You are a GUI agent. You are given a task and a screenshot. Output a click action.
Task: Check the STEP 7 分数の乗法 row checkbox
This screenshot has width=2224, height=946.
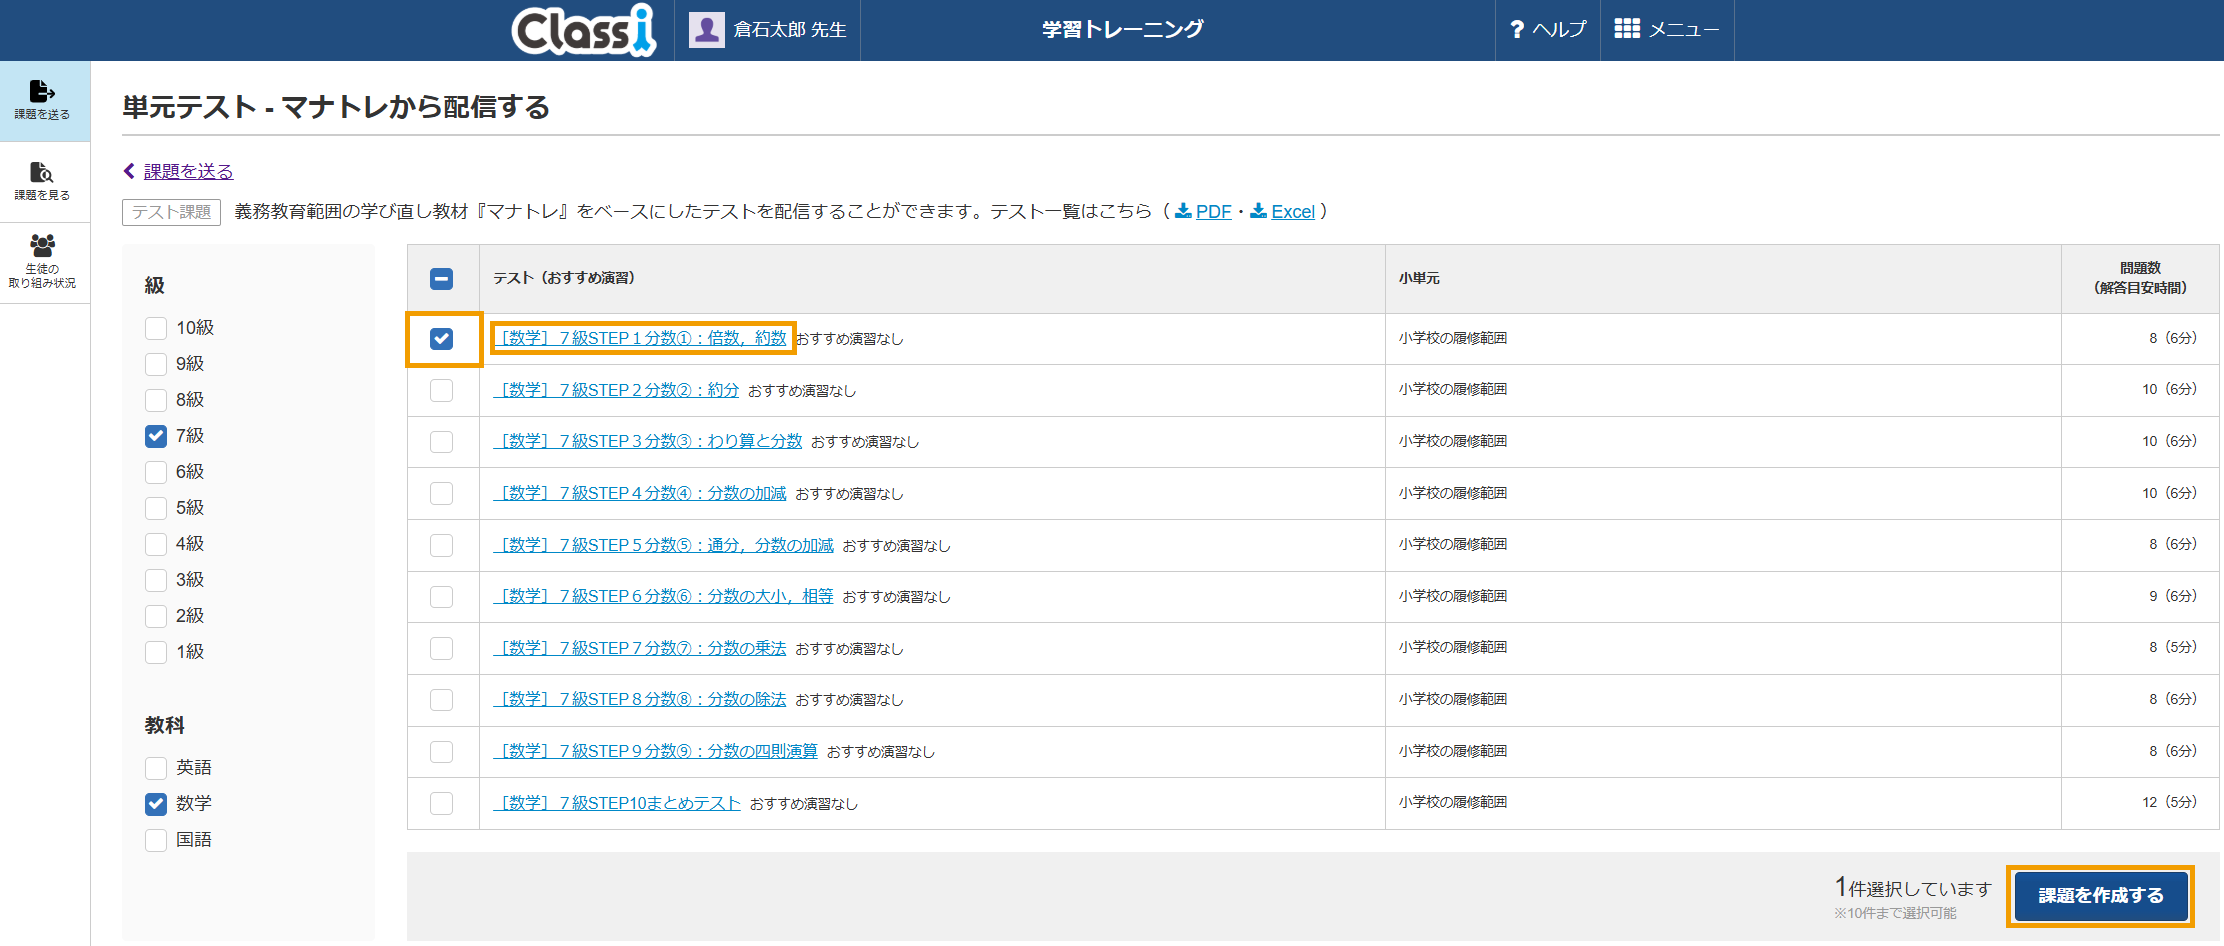[x=441, y=649]
